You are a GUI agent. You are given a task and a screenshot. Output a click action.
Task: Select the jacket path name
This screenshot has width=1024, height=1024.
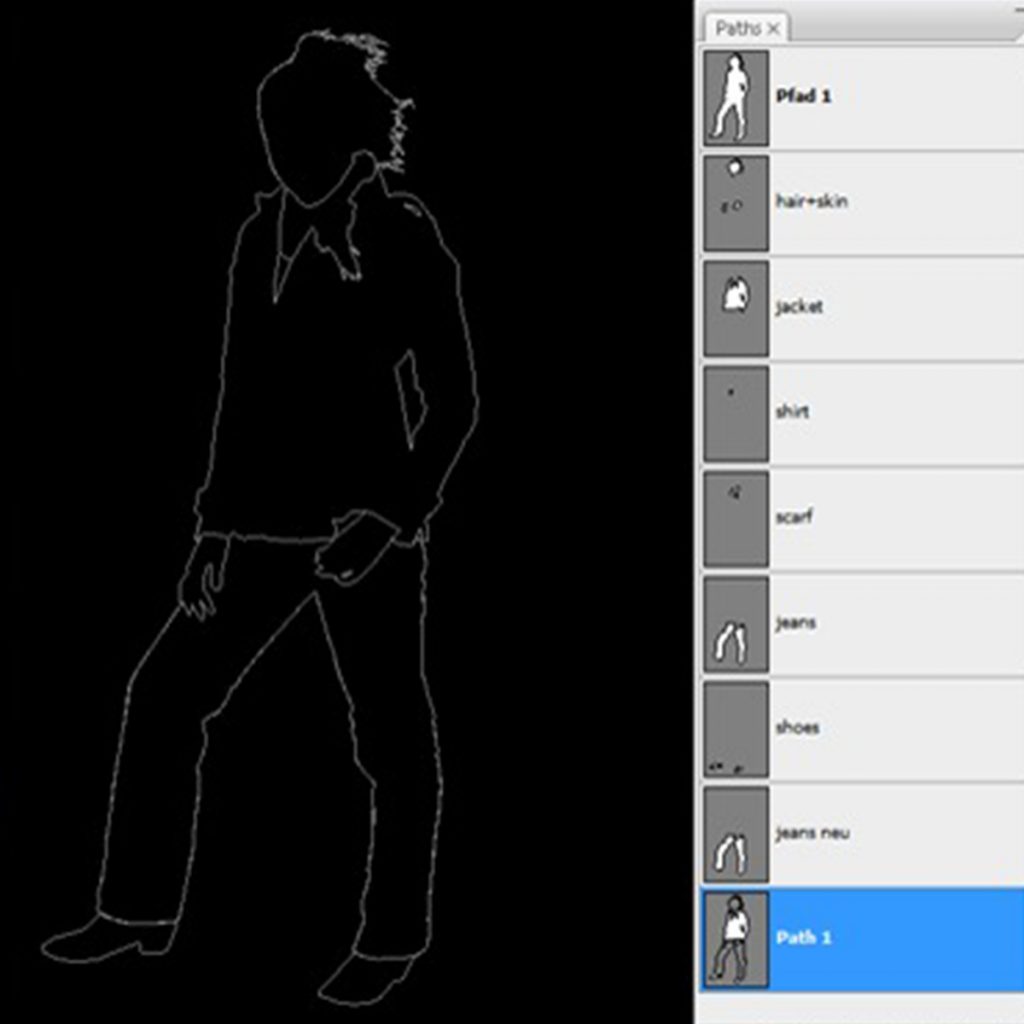point(799,307)
